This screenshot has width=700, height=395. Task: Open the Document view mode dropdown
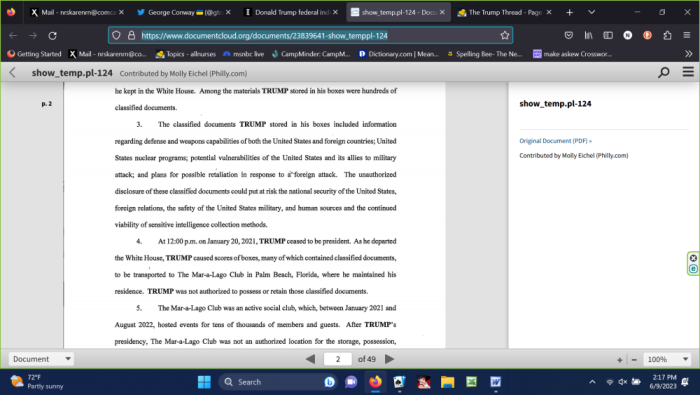[41, 359]
